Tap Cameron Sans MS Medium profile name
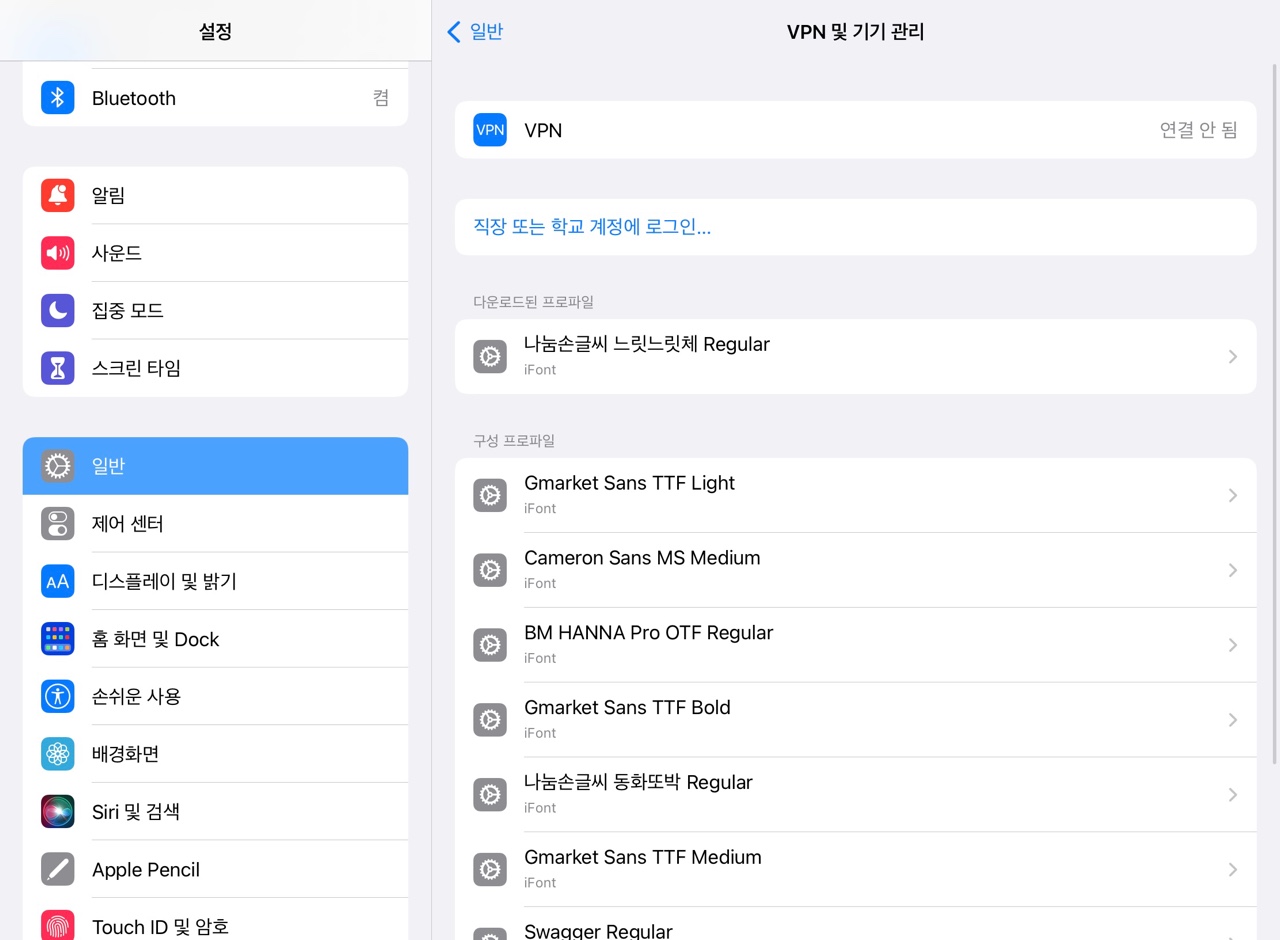 coord(642,558)
